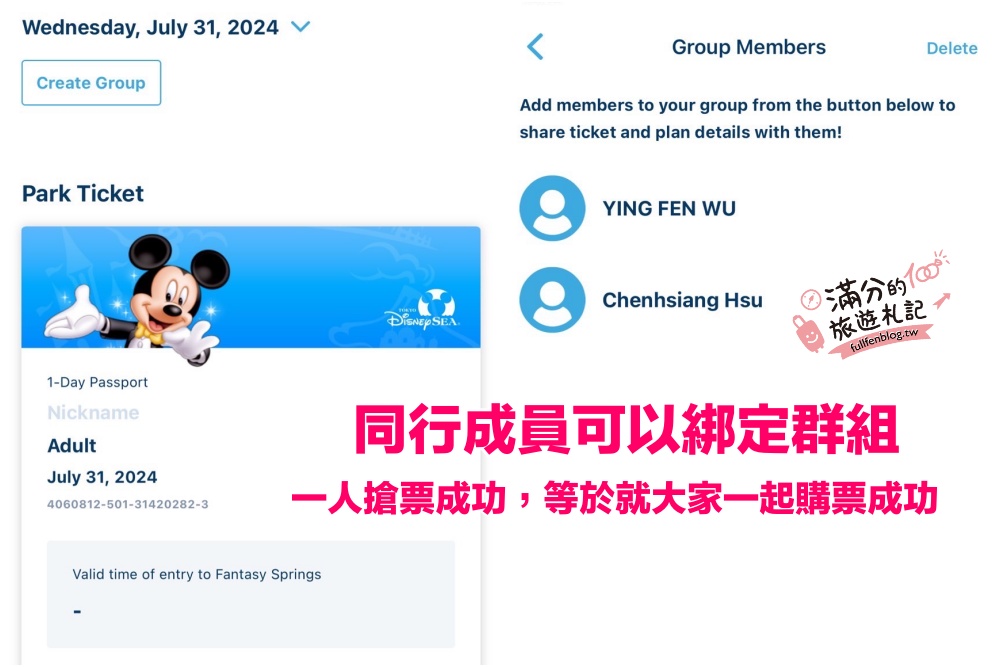This screenshot has height=667, width=1000.
Task: Click the Park Ticket section heading
Action: (x=83, y=193)
